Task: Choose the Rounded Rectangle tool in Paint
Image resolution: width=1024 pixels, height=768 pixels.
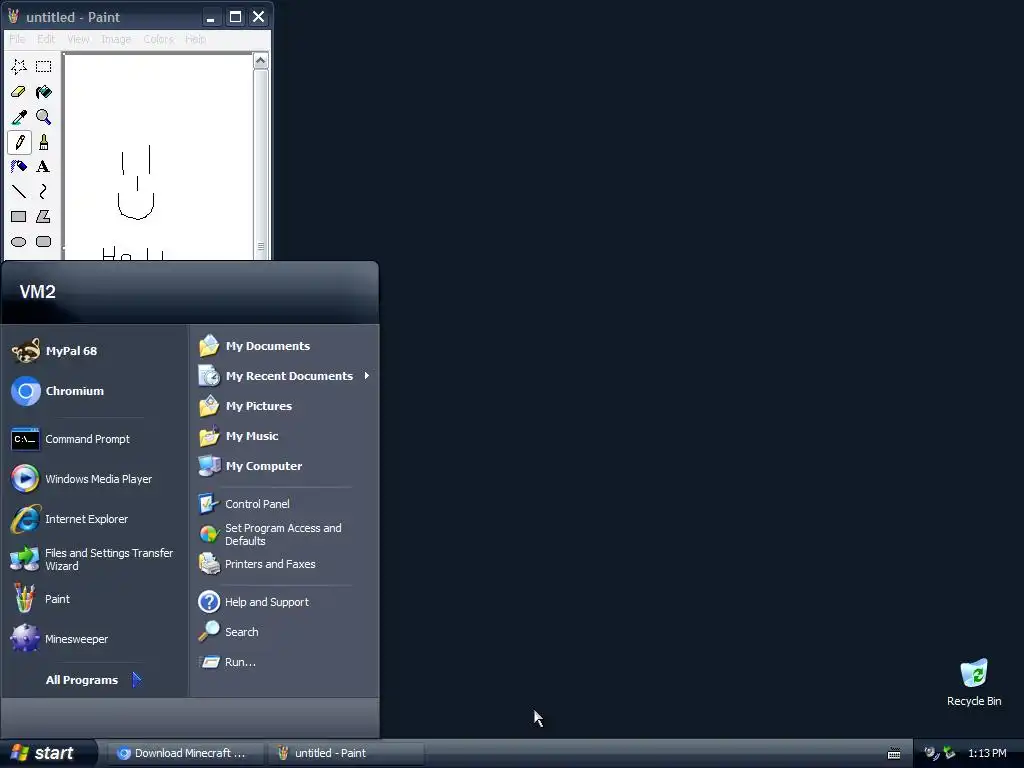Action: click(44, 242)
